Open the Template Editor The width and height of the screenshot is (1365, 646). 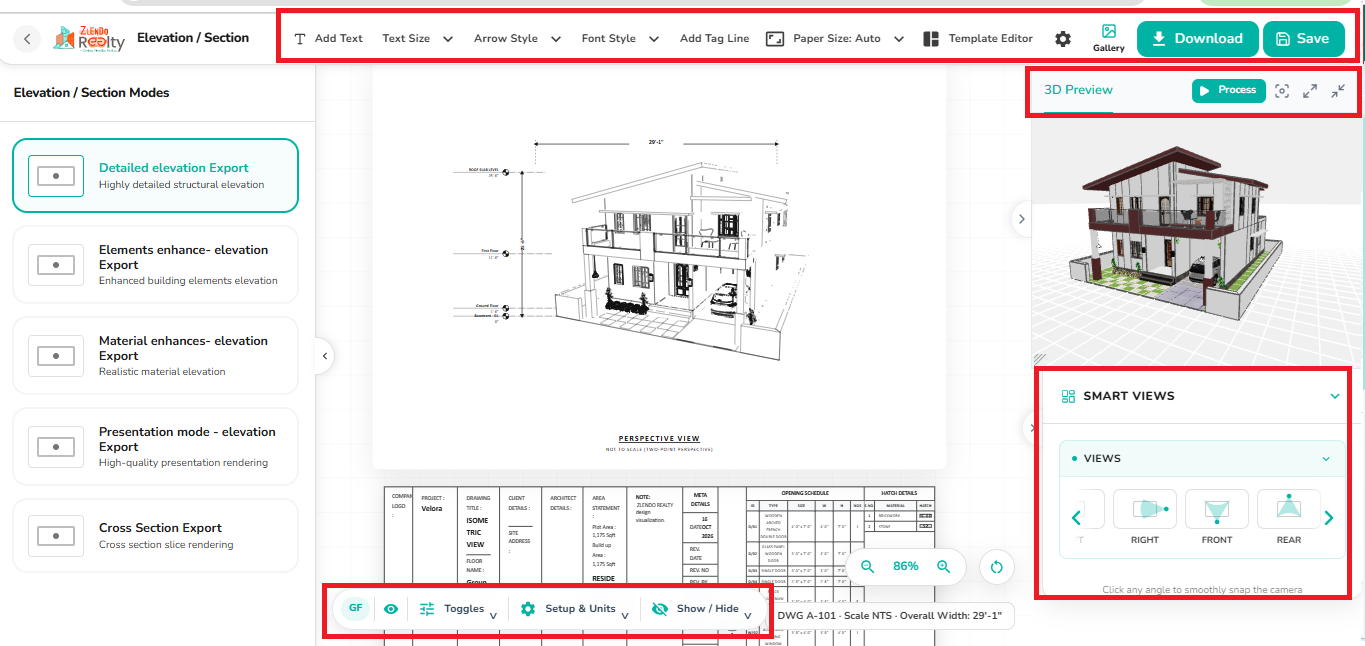coord(990,39)
